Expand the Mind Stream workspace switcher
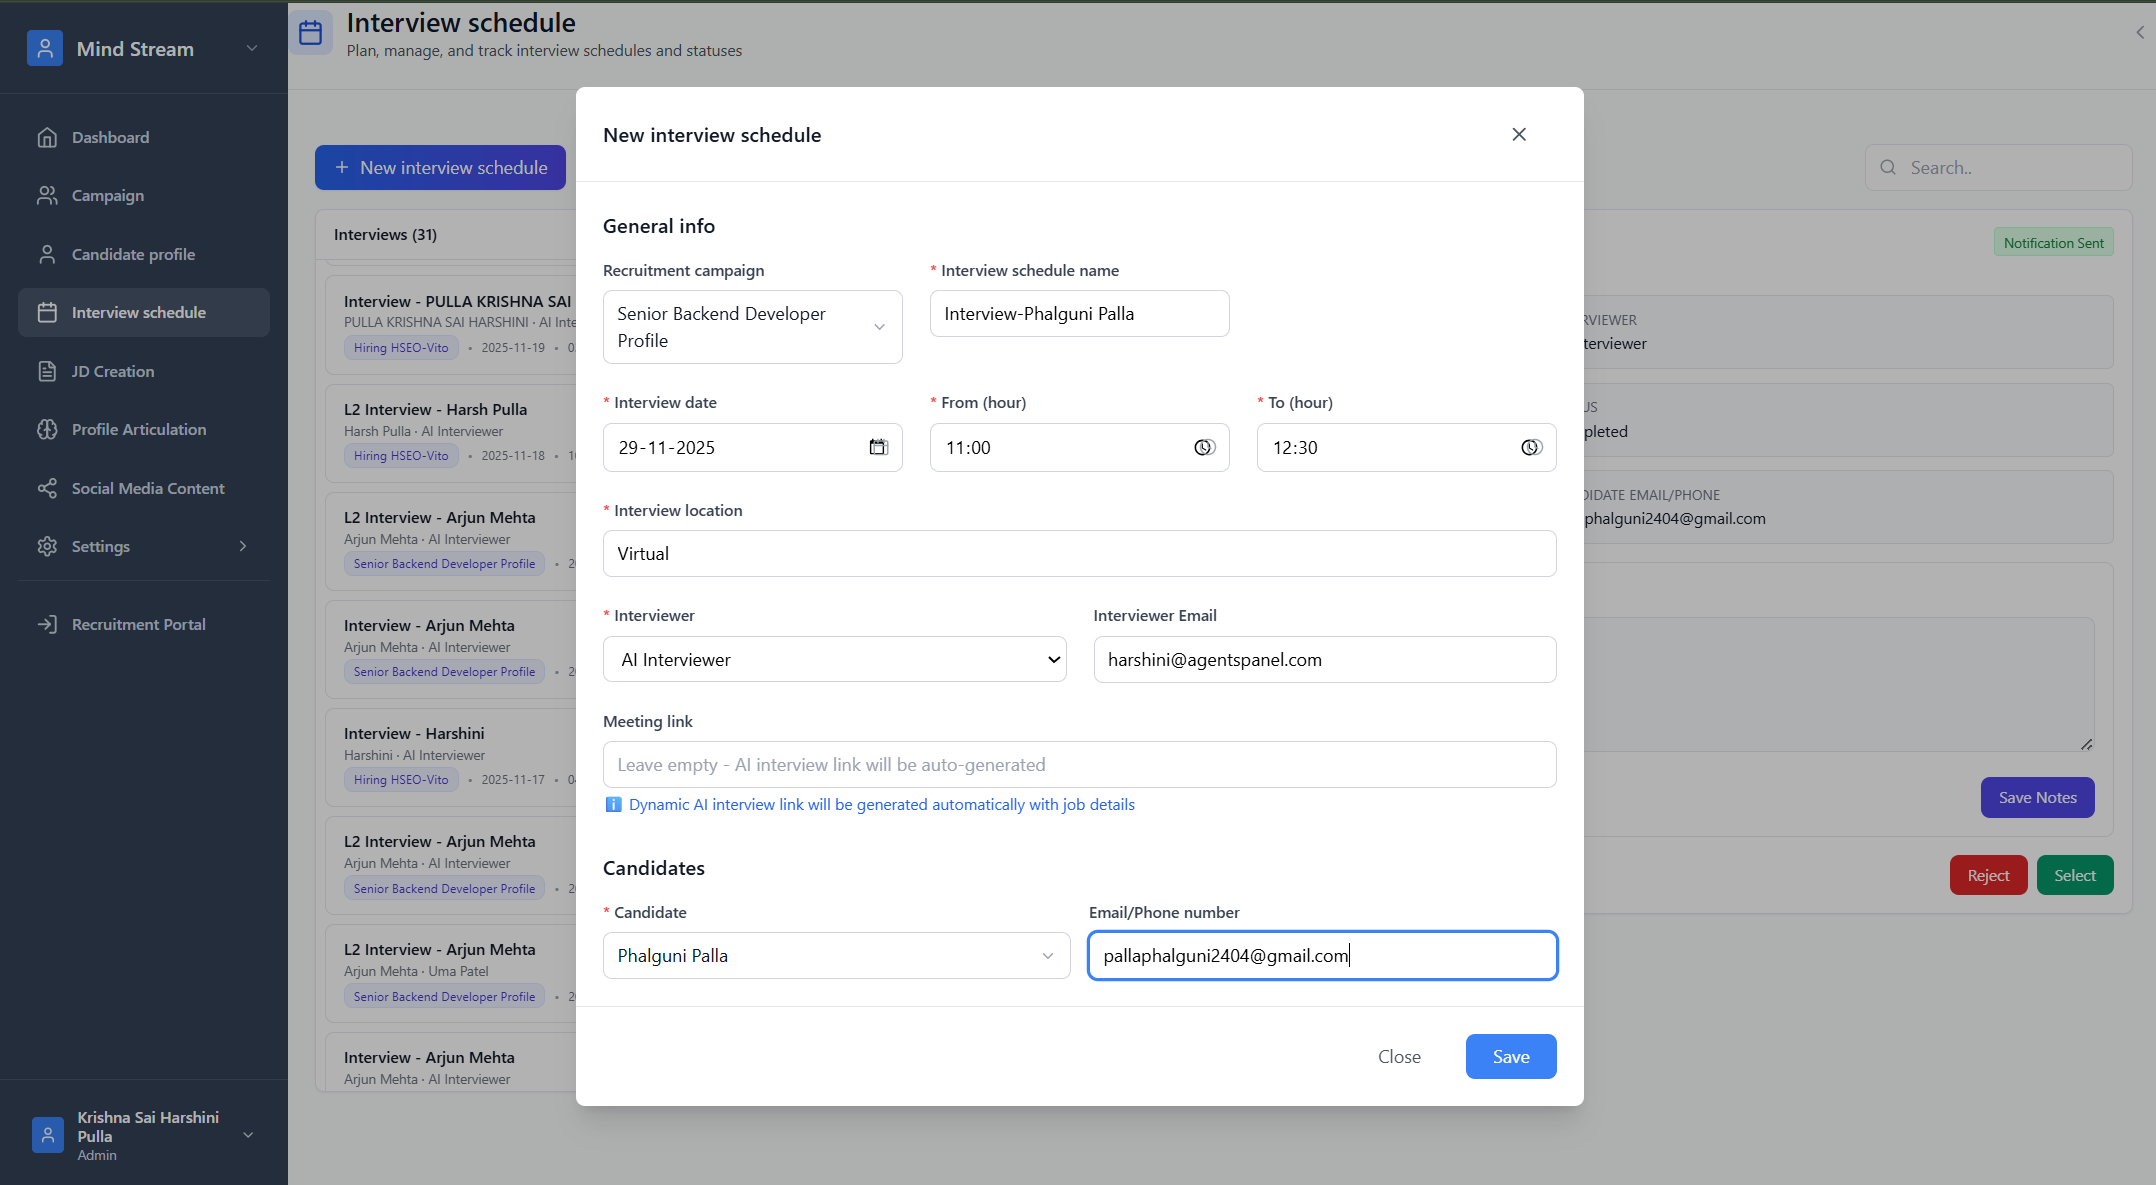Image resolution: width=2156 pixels, height=1185 pixels. click(252, 48)
